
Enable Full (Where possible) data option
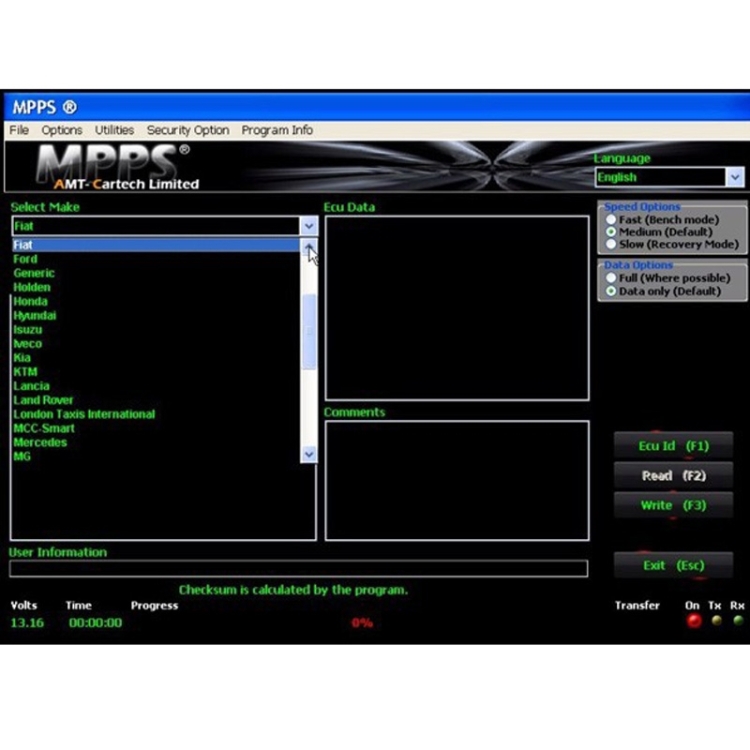click(611, 278)
